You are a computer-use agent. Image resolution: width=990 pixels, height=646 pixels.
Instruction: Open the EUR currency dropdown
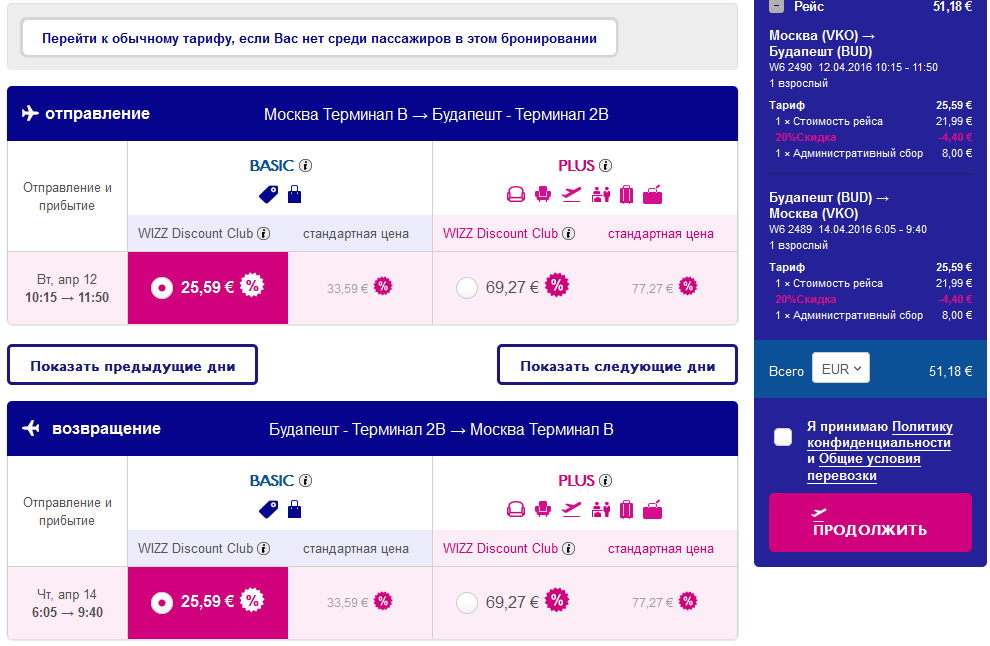click(841, 369)
